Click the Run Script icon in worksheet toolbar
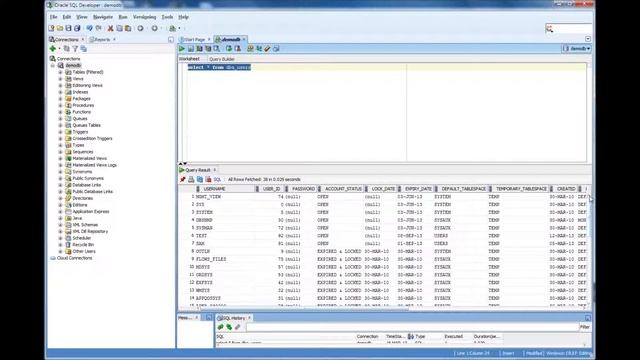Viewport: 640px width, 360px height. pyautogui.click(x=191, y=49)
